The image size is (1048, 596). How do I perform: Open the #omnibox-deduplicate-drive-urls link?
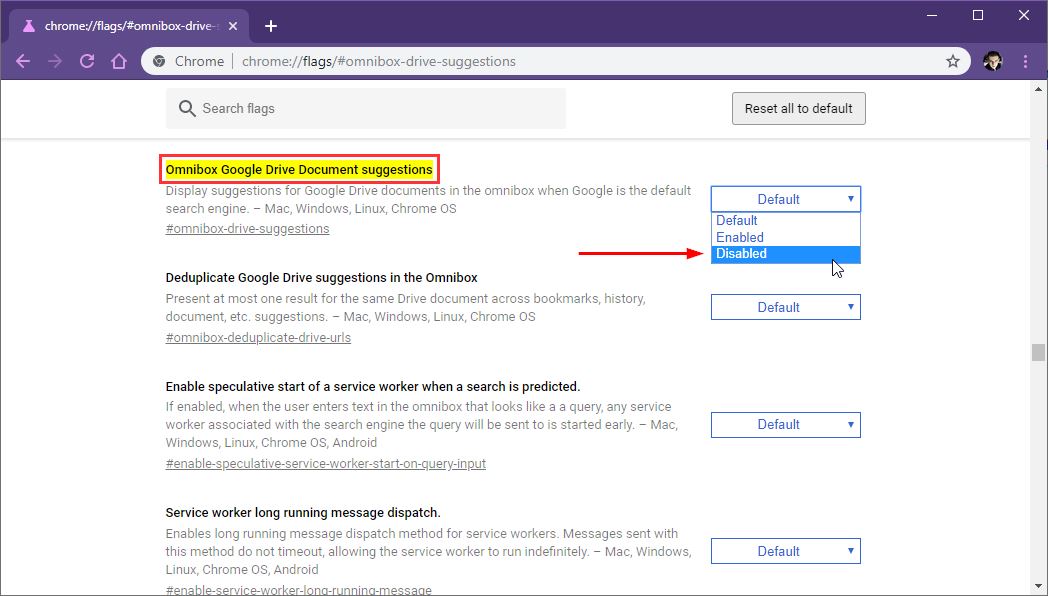coord(258,337)
